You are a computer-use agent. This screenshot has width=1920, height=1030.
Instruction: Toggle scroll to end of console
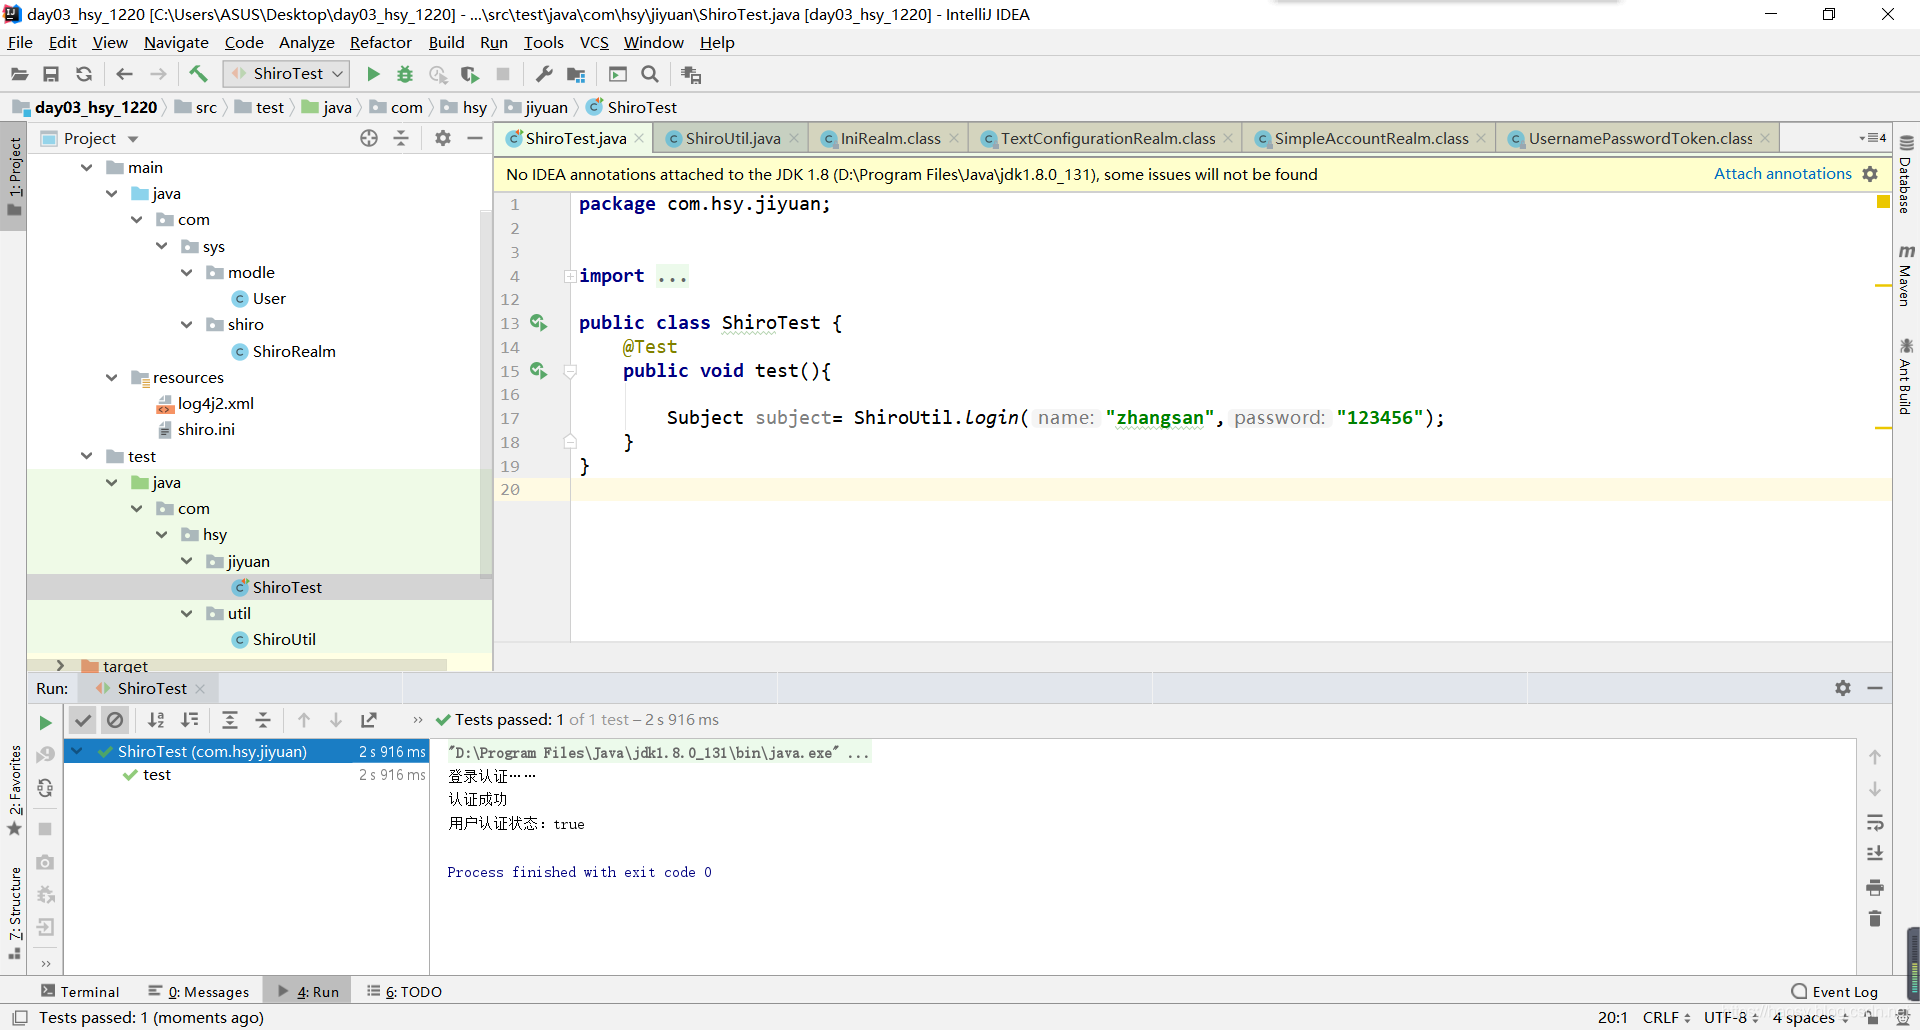[1875, 854]
